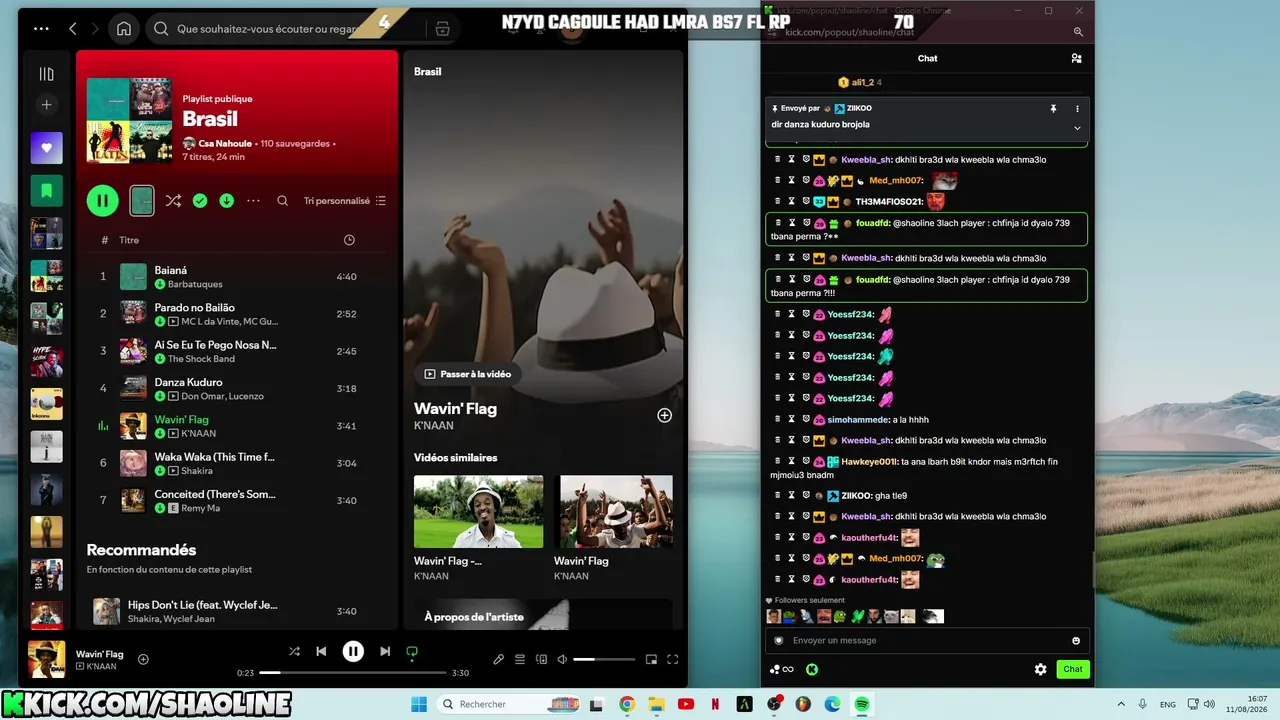Open the 'Tri personnalisé' sort dropdown
Viewport: 1280px width, 720px height.
point(345,201)
